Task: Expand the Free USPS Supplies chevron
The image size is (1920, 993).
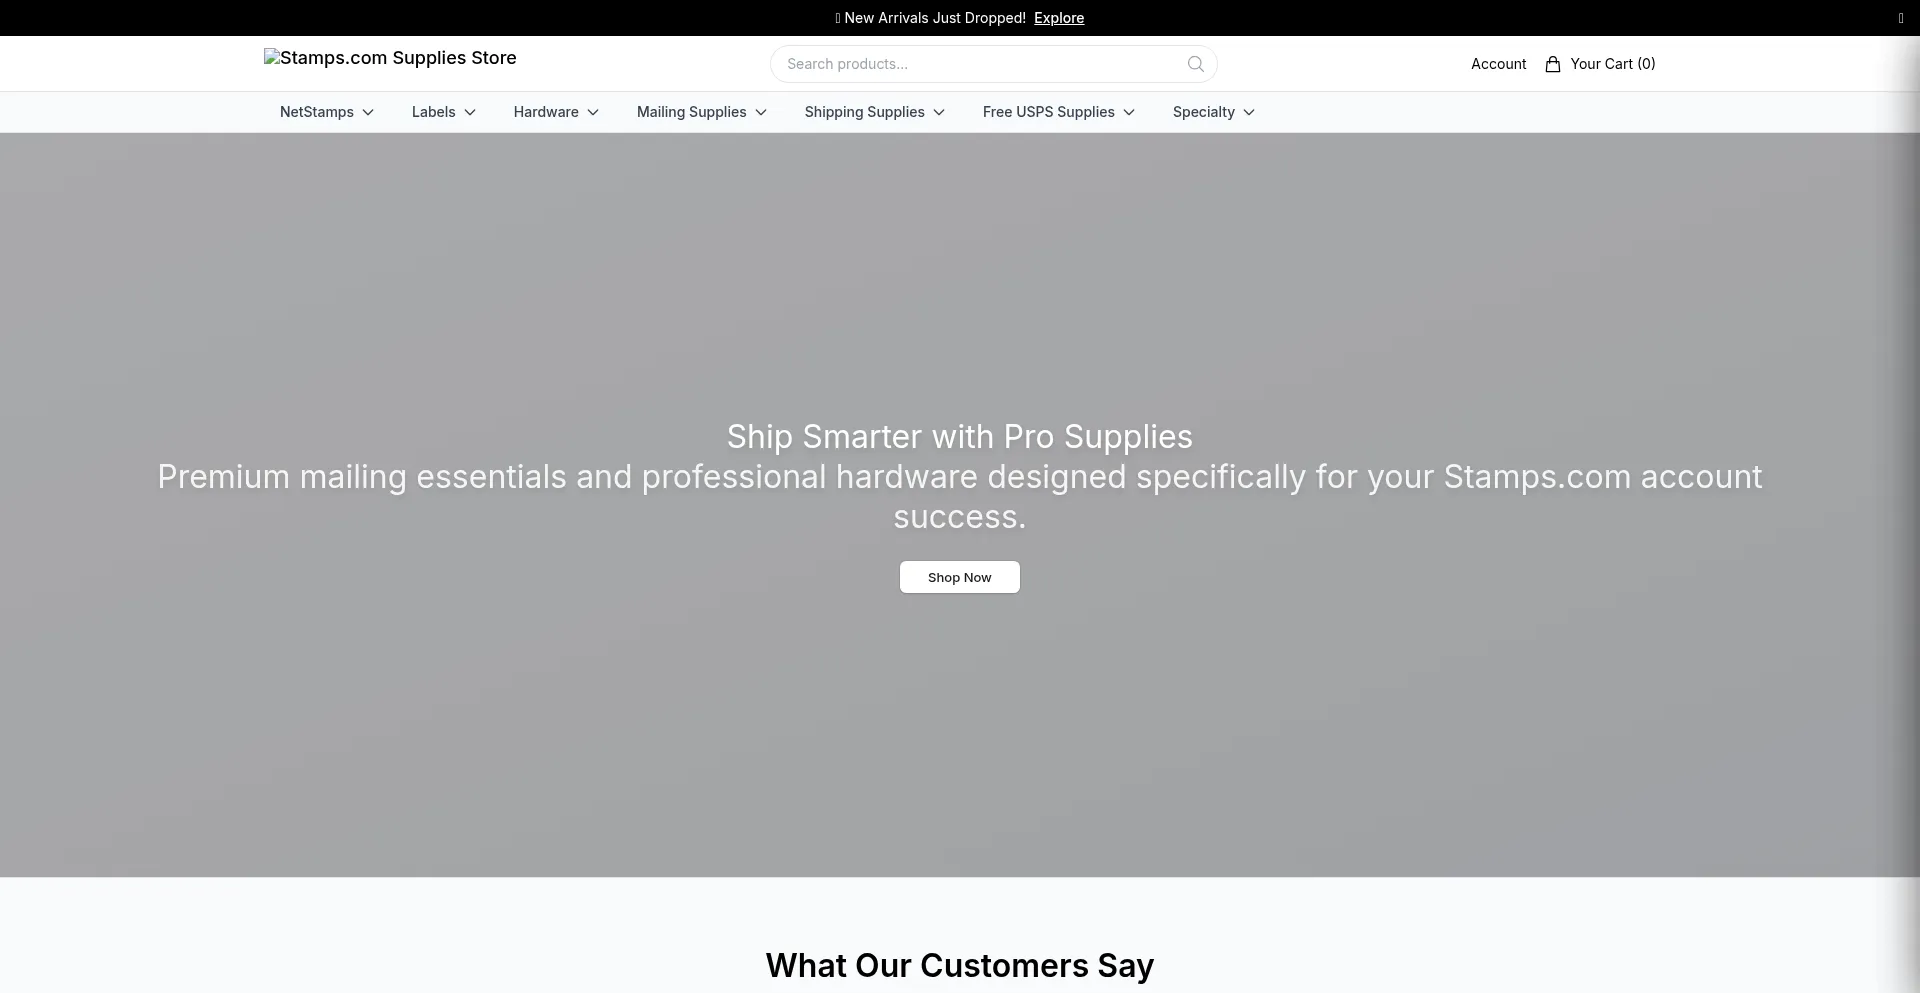Action: pos(1129,112)
